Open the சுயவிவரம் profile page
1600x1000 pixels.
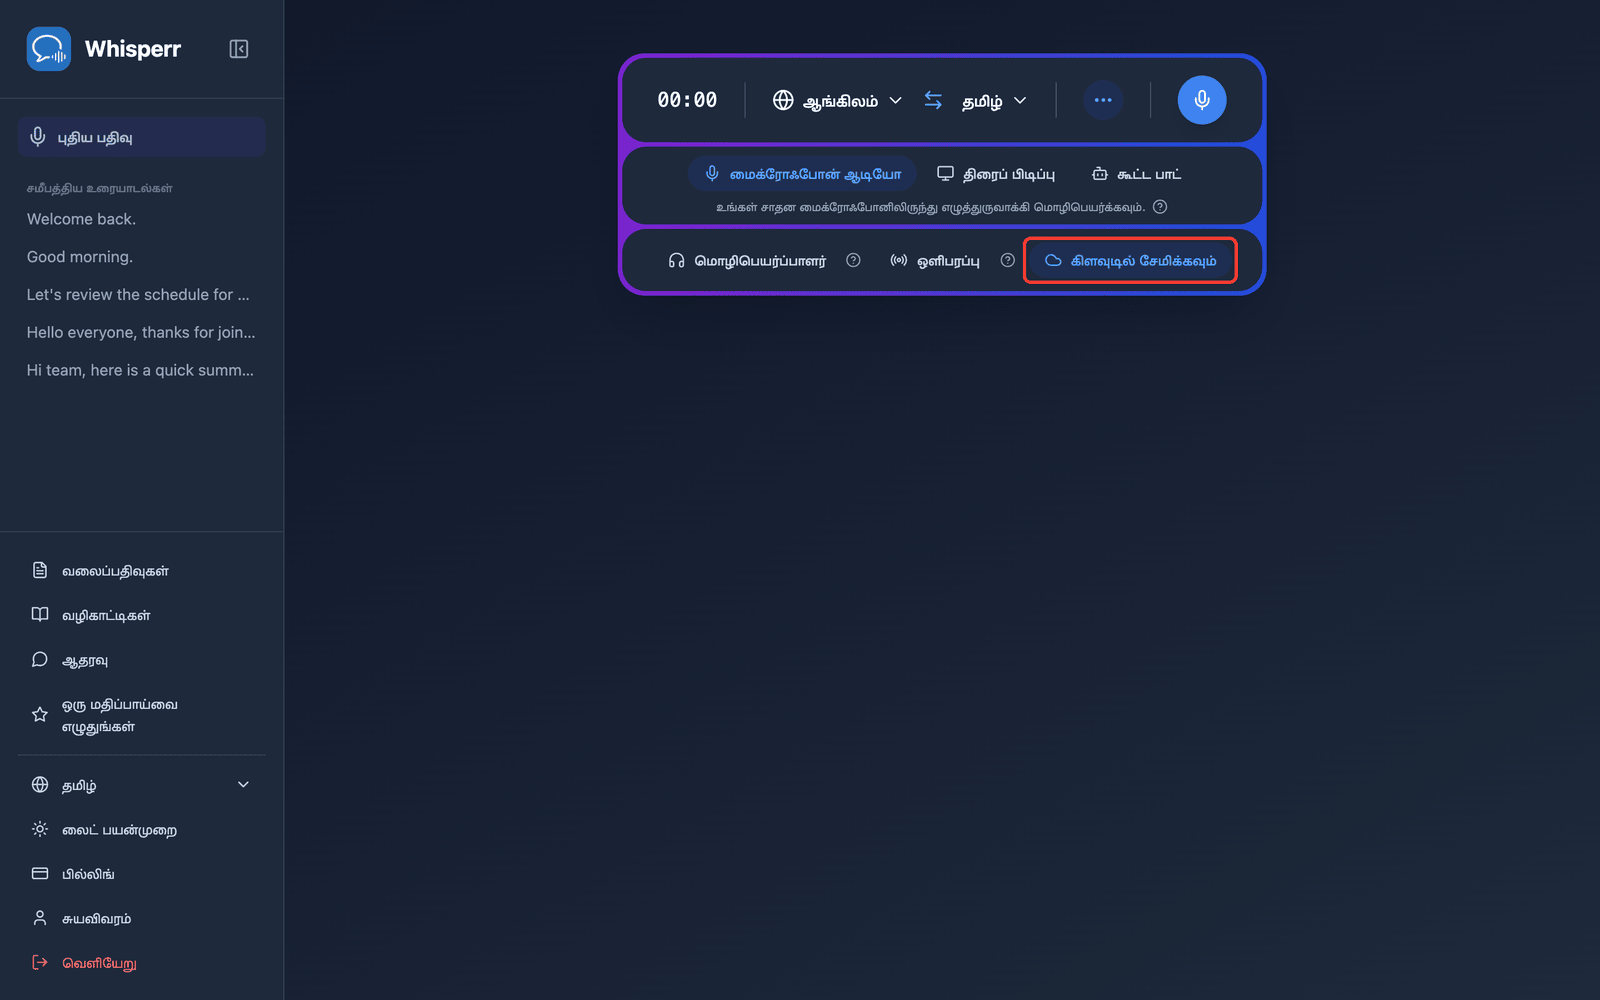[141, 918]
